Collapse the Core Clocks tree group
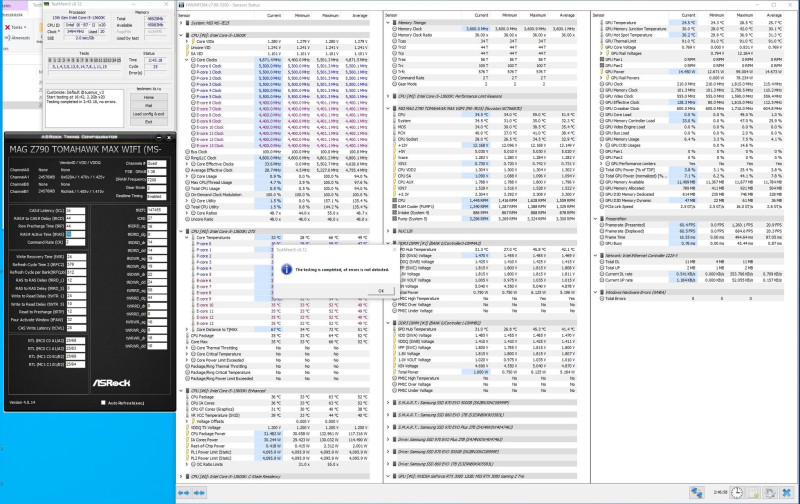The width and height of the screenshot is (800, 504). click(187, 60)
